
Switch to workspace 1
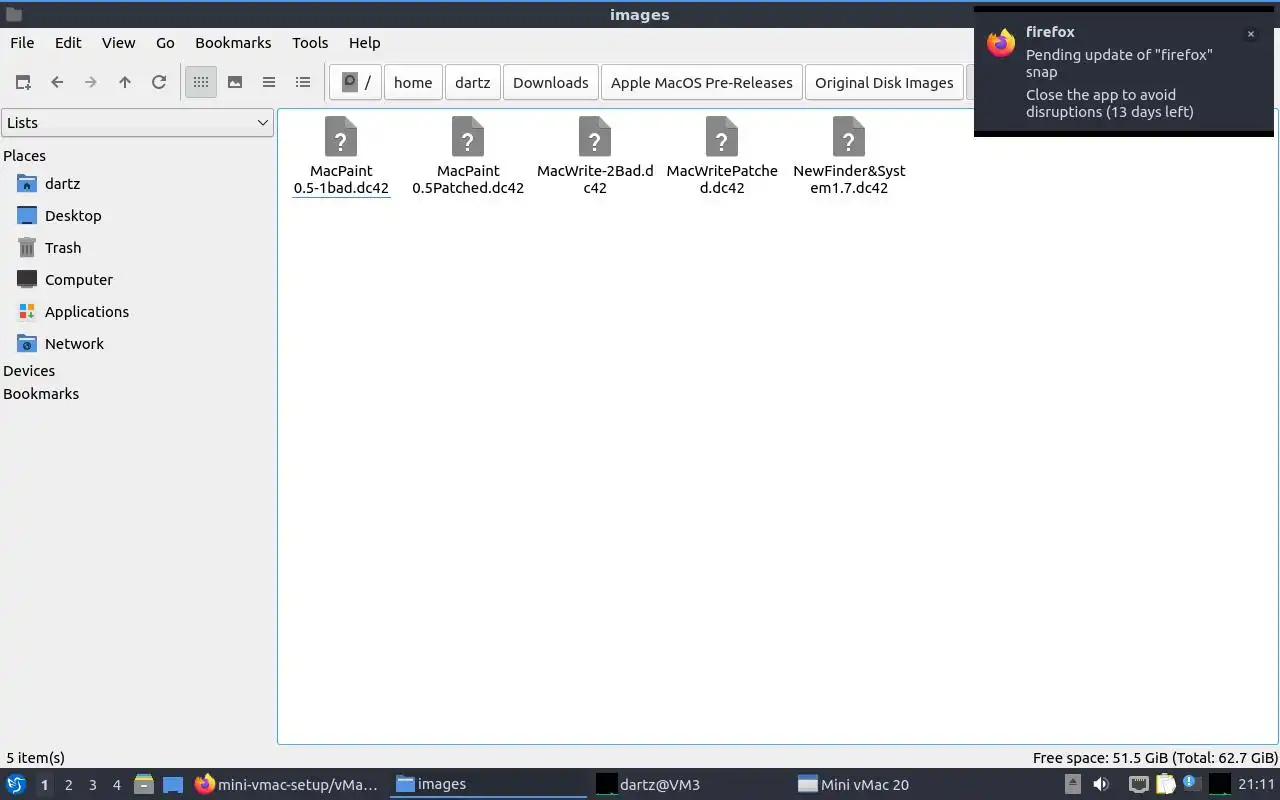[x=44, y=785]
